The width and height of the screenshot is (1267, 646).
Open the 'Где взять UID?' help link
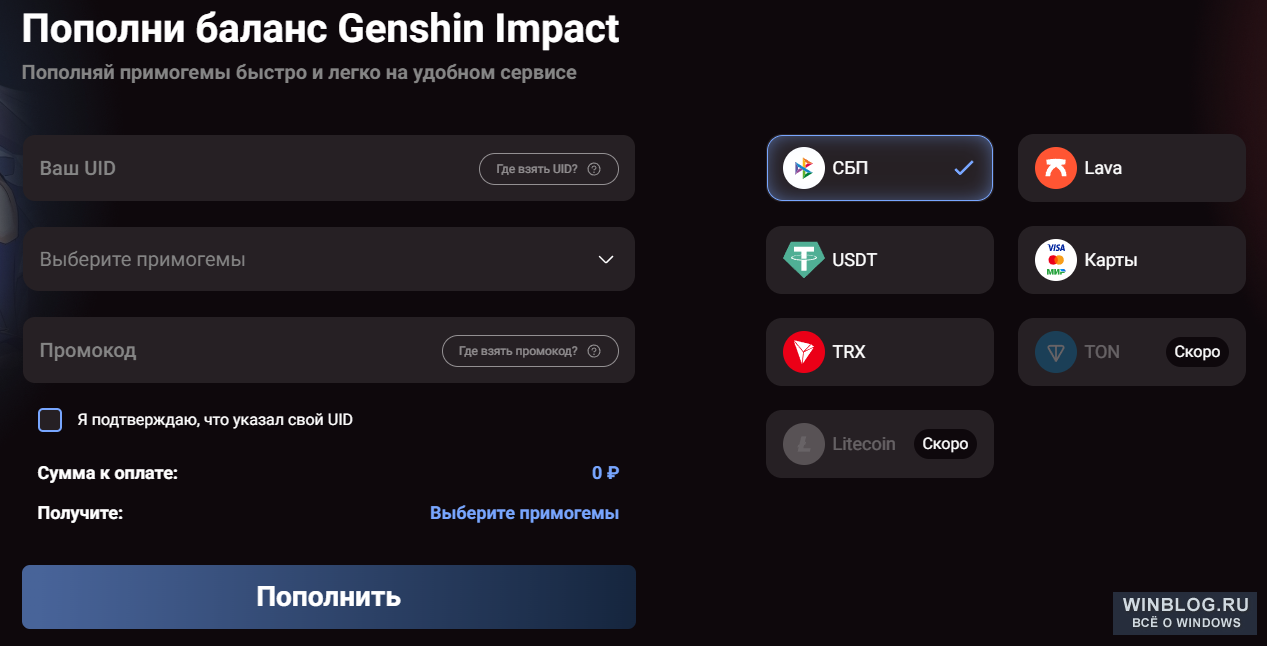(549, 169)
